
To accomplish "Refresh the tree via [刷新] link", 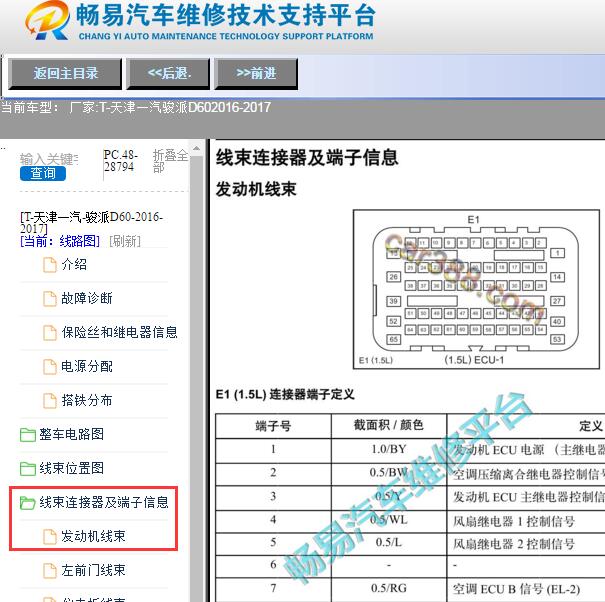I will coord(125,241).
